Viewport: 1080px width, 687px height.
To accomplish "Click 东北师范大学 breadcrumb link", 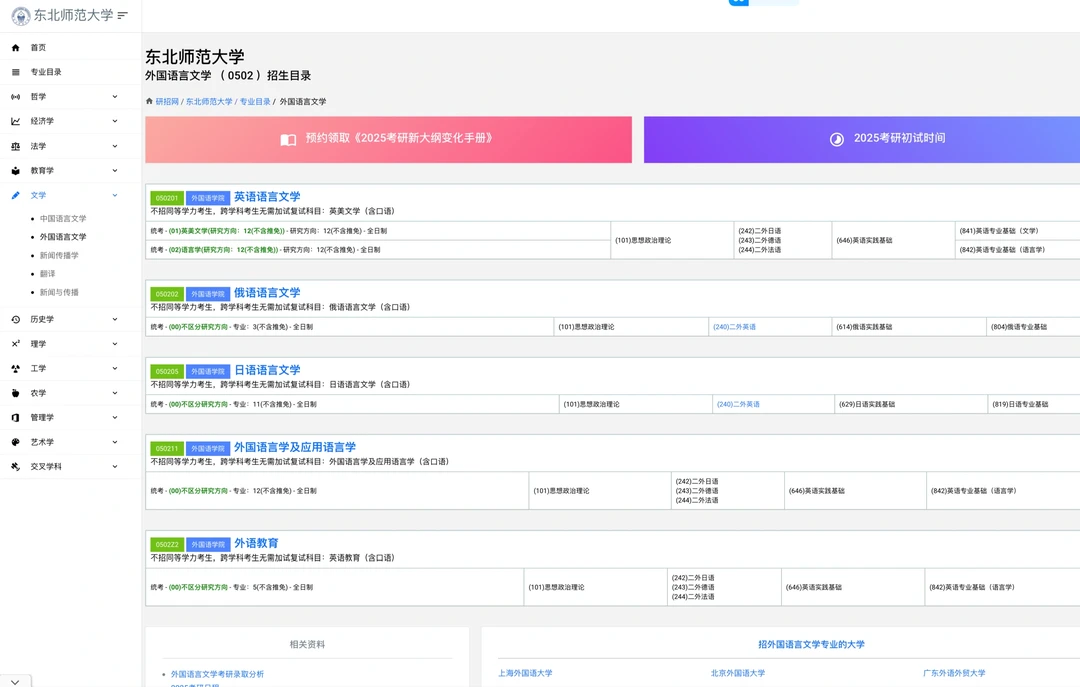I will [x=209, y=101].
